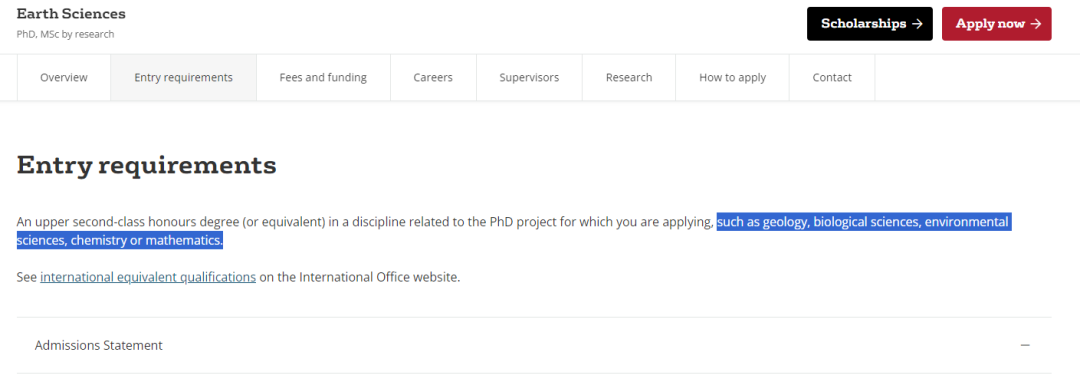The width and height of the screenshot is (1080, 382).
Task: Click the Admissions Statement label text
Action: [98, 346]
